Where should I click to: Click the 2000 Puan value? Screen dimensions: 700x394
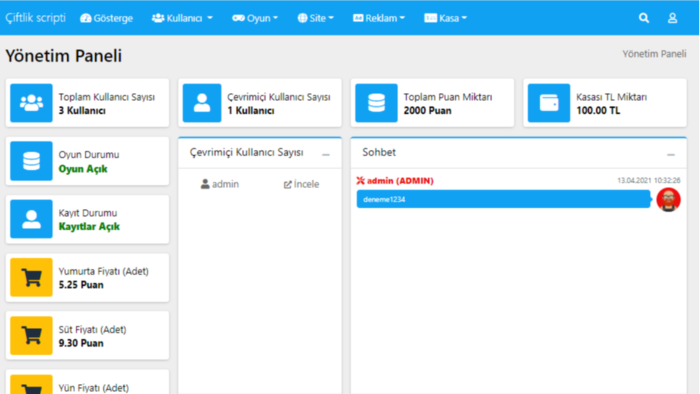pyautogui.click(x=428, y=111)
